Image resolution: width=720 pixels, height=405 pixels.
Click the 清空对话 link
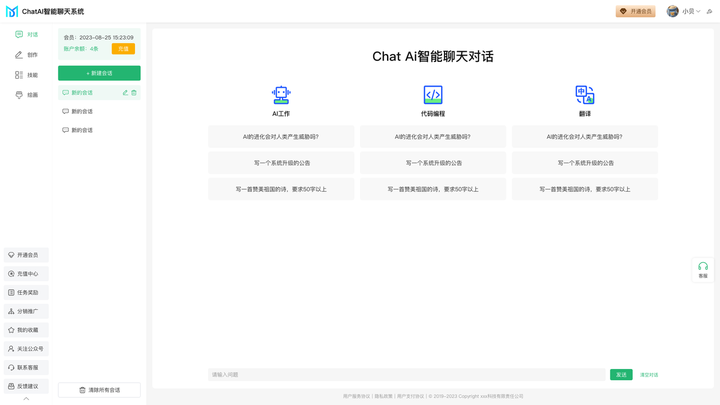649,375
